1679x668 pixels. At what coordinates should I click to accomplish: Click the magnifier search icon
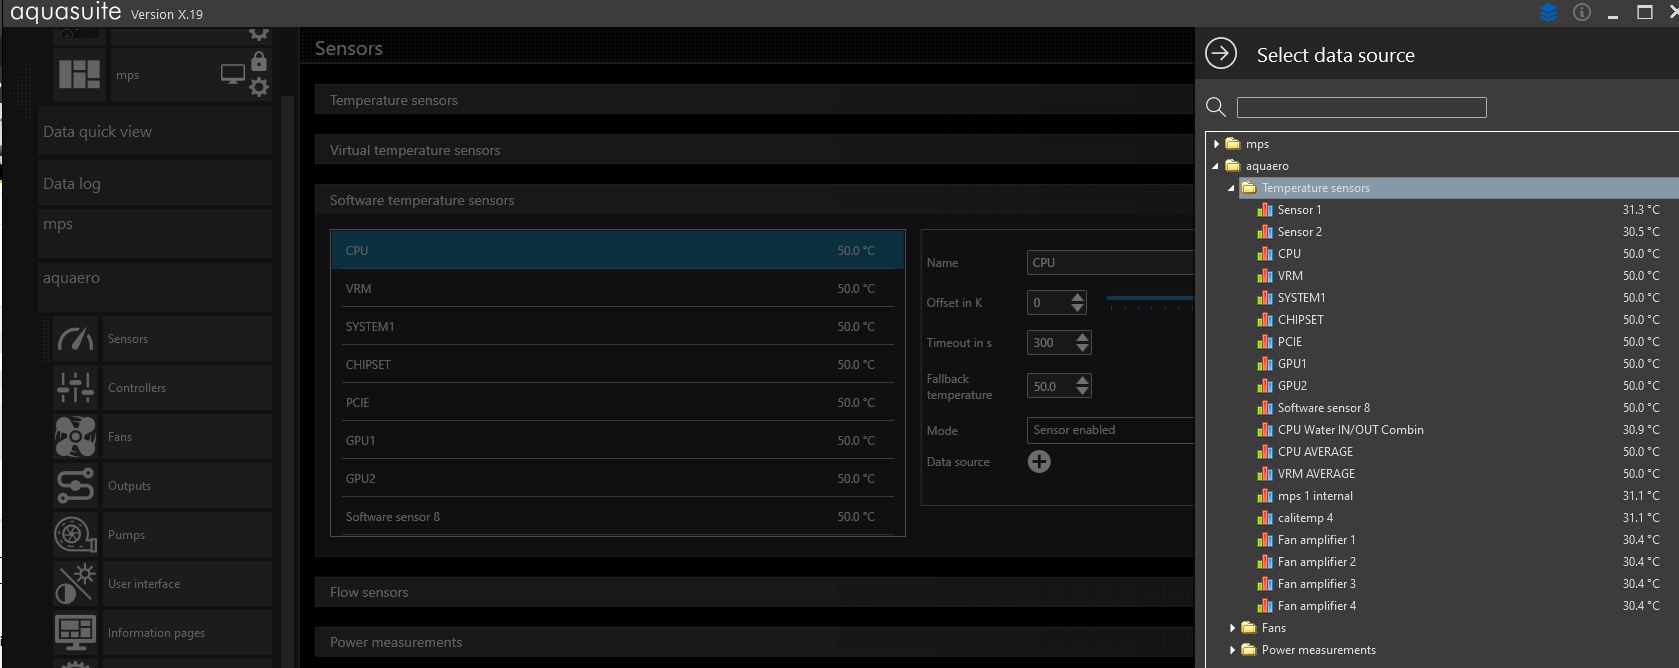click(x=1216, y=107)
